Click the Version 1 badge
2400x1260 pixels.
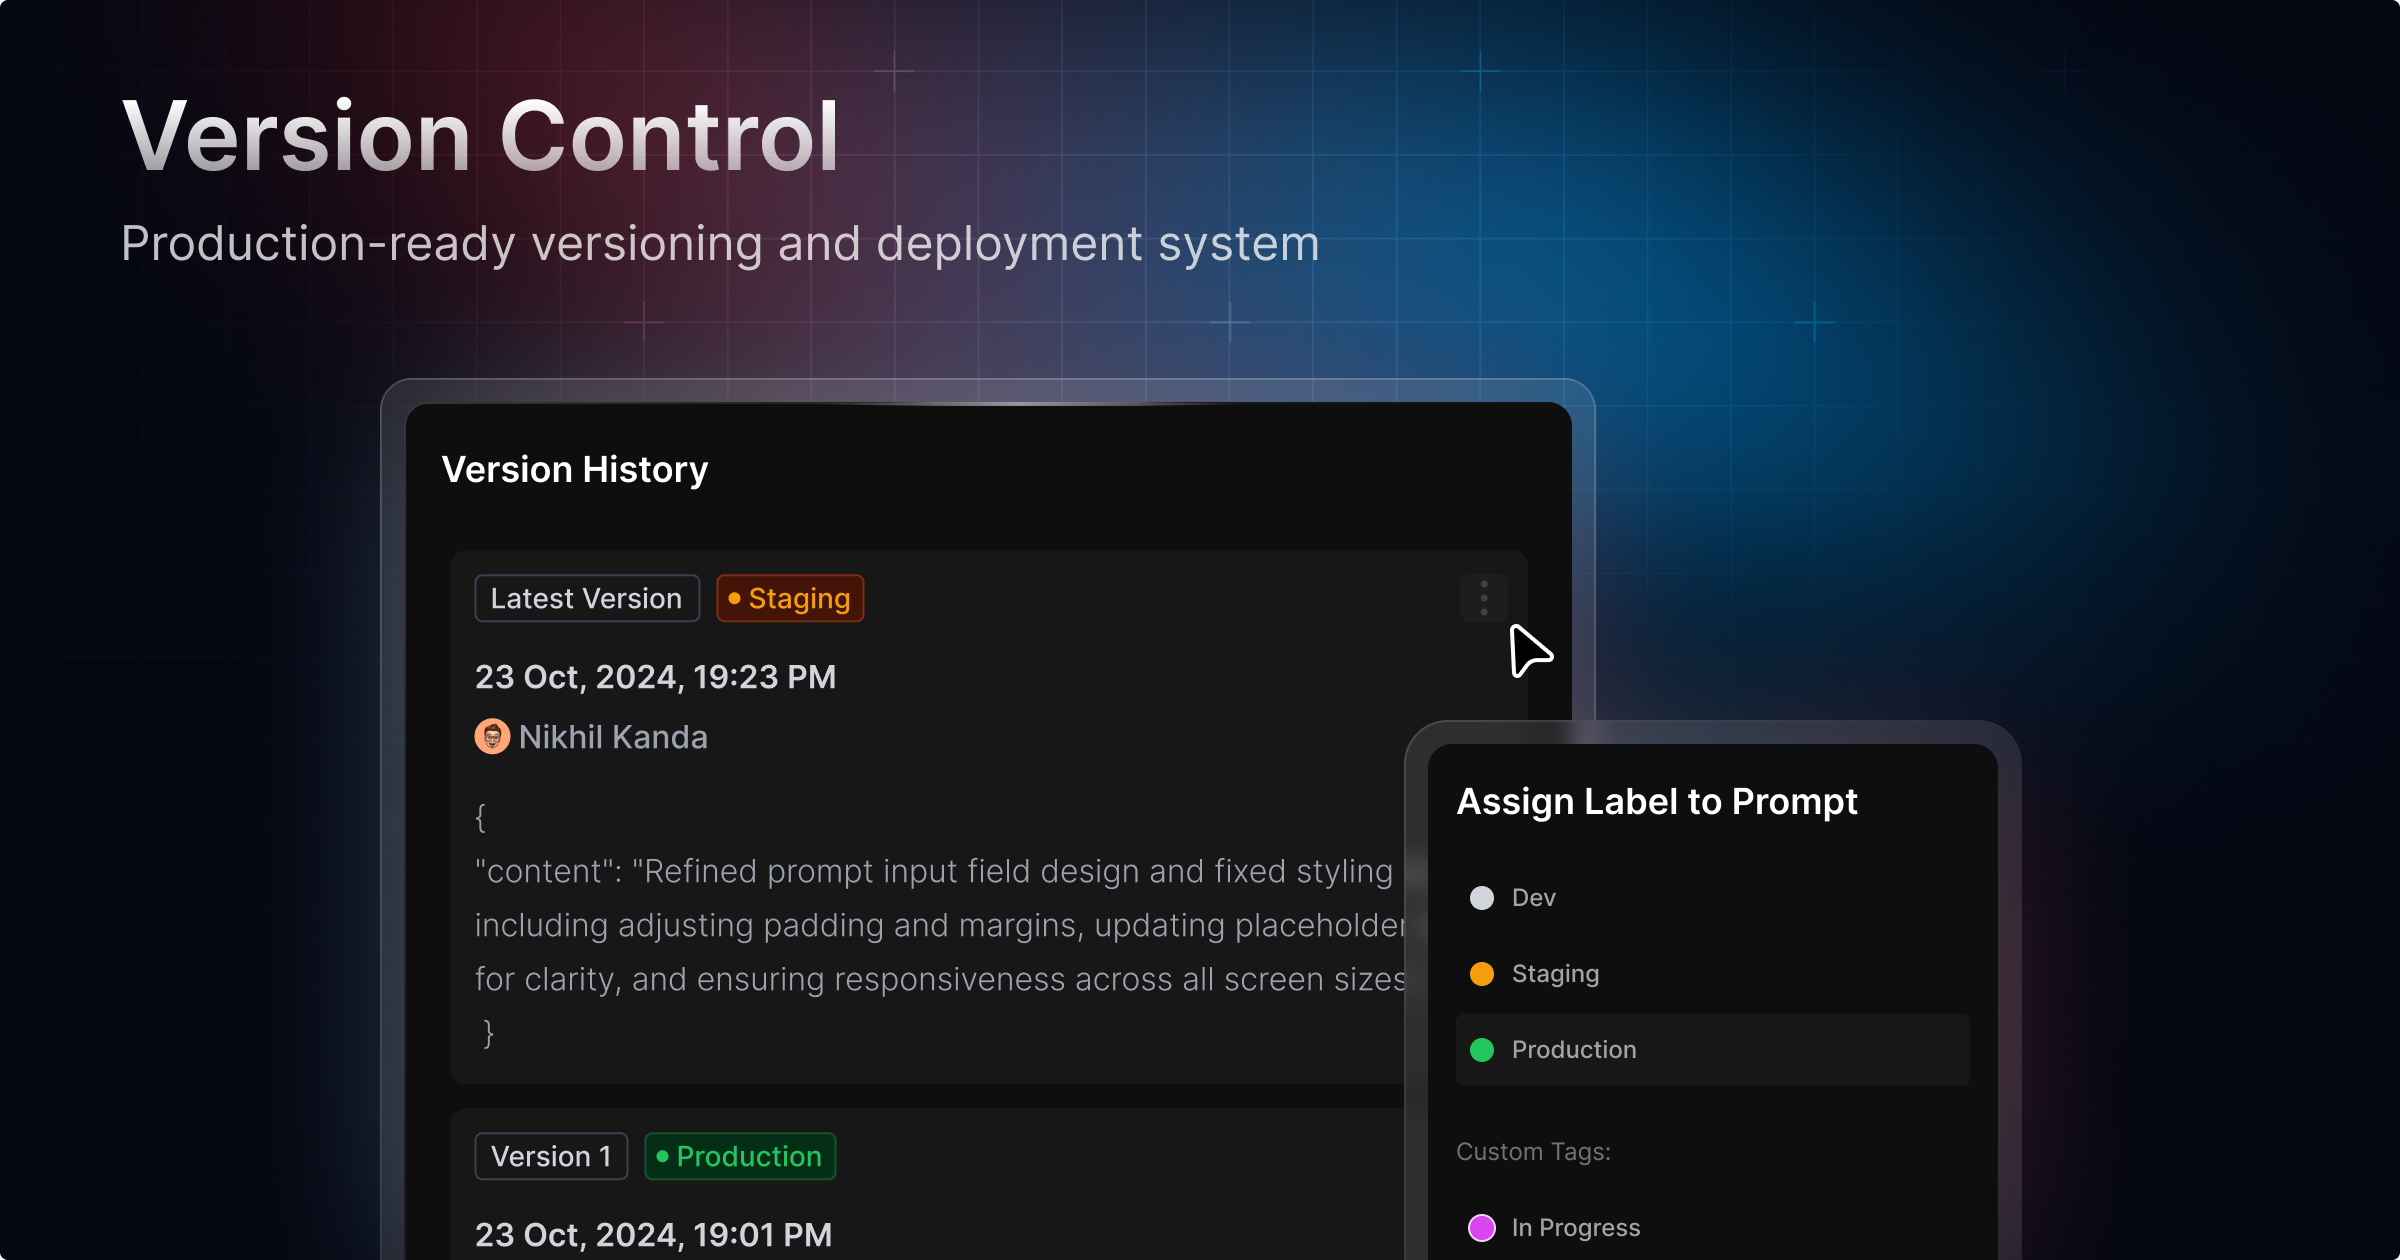pyautogui.click(x=551, y=1156)
